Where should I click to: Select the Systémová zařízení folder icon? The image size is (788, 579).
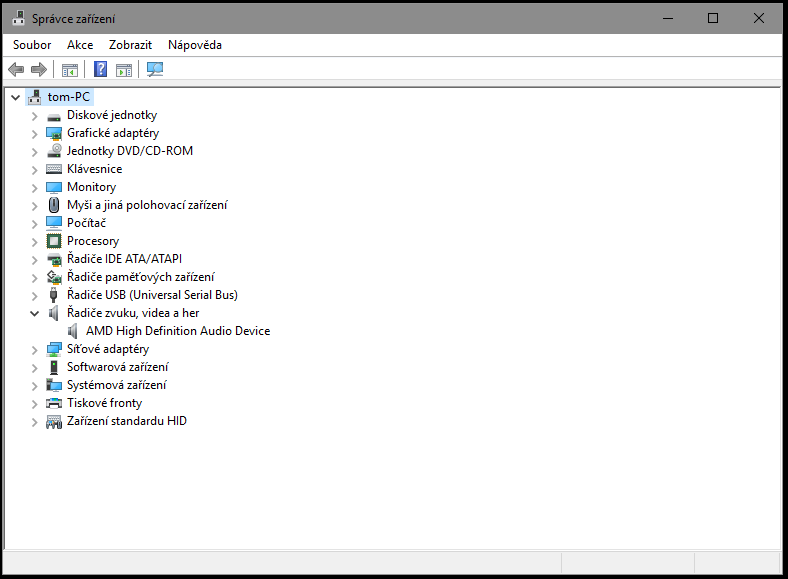[x=54, y=385]
